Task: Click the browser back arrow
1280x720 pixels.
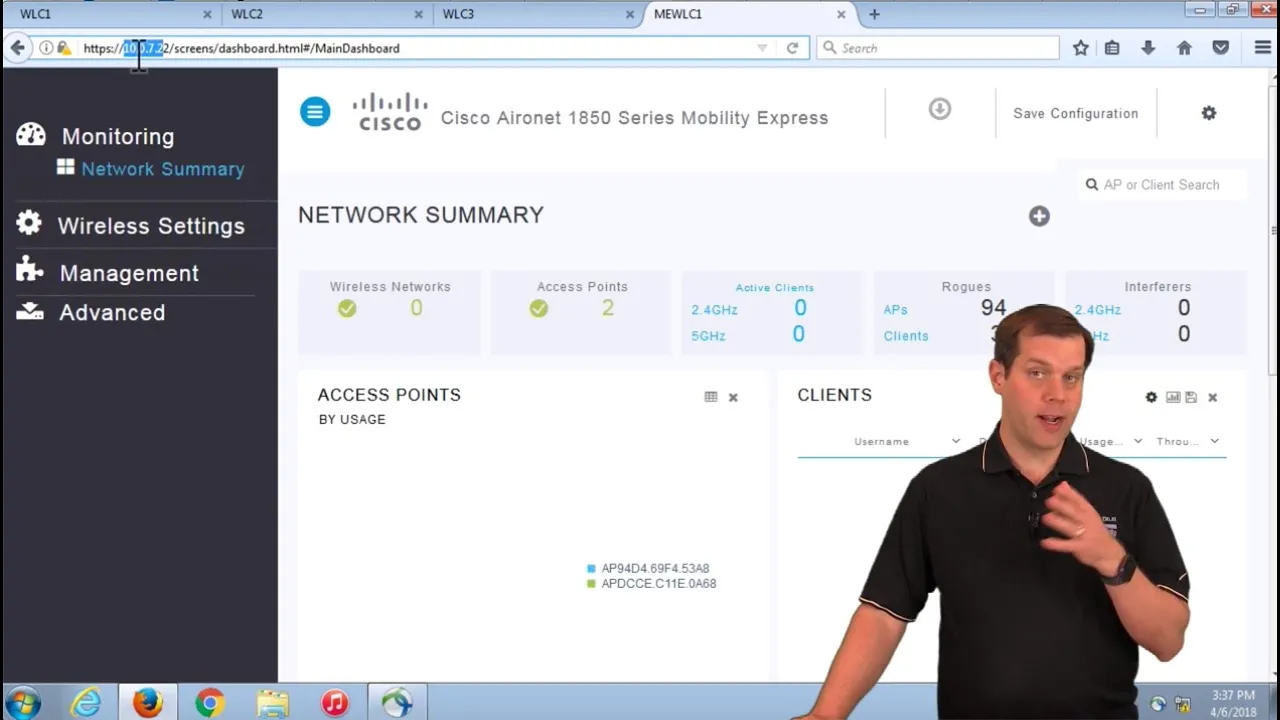Action: point(17,48)
